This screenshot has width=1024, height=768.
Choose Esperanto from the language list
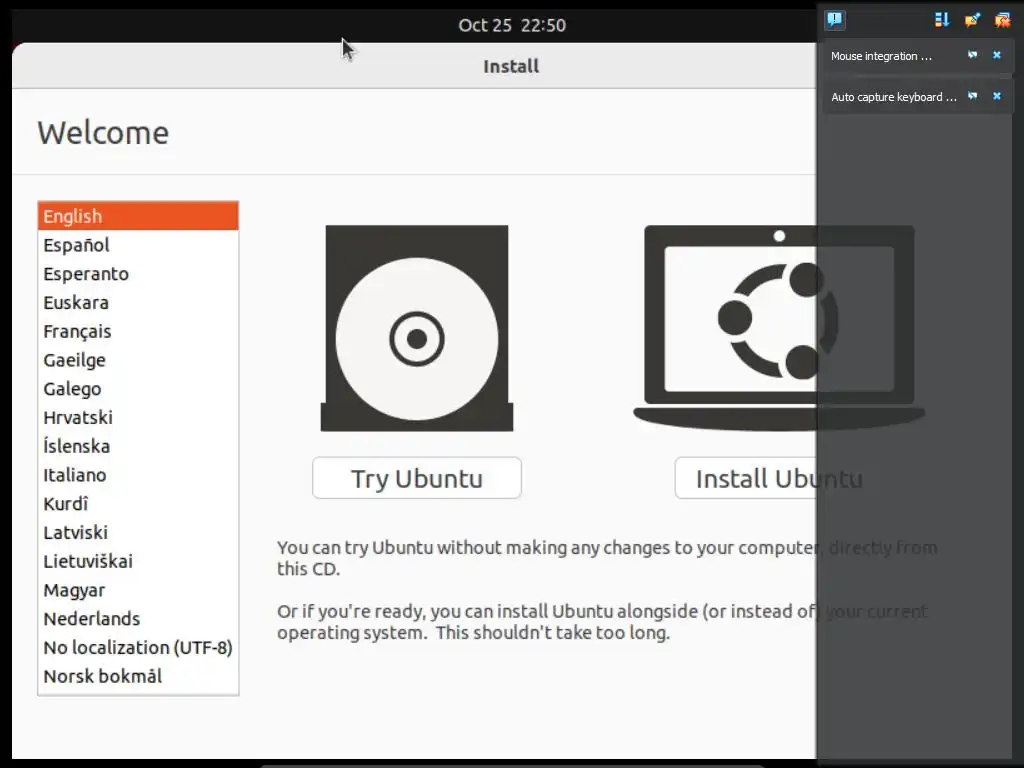click(x=138, y=274)
